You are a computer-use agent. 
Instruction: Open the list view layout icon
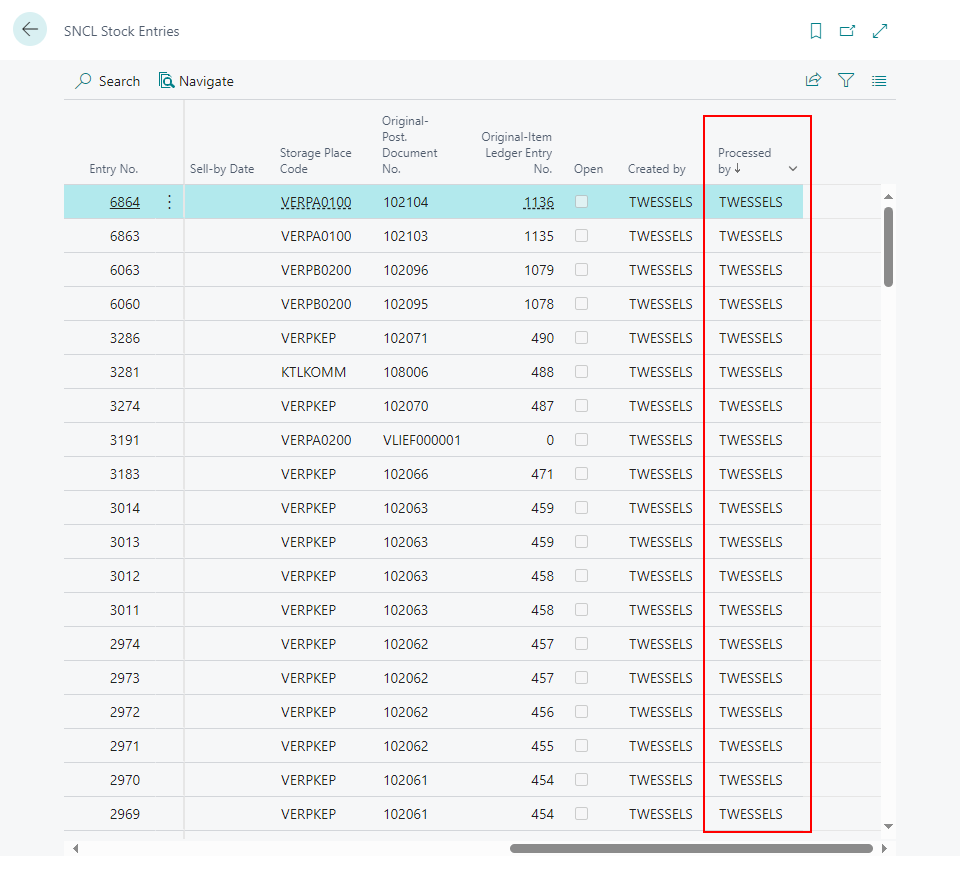tap(879, 81)
